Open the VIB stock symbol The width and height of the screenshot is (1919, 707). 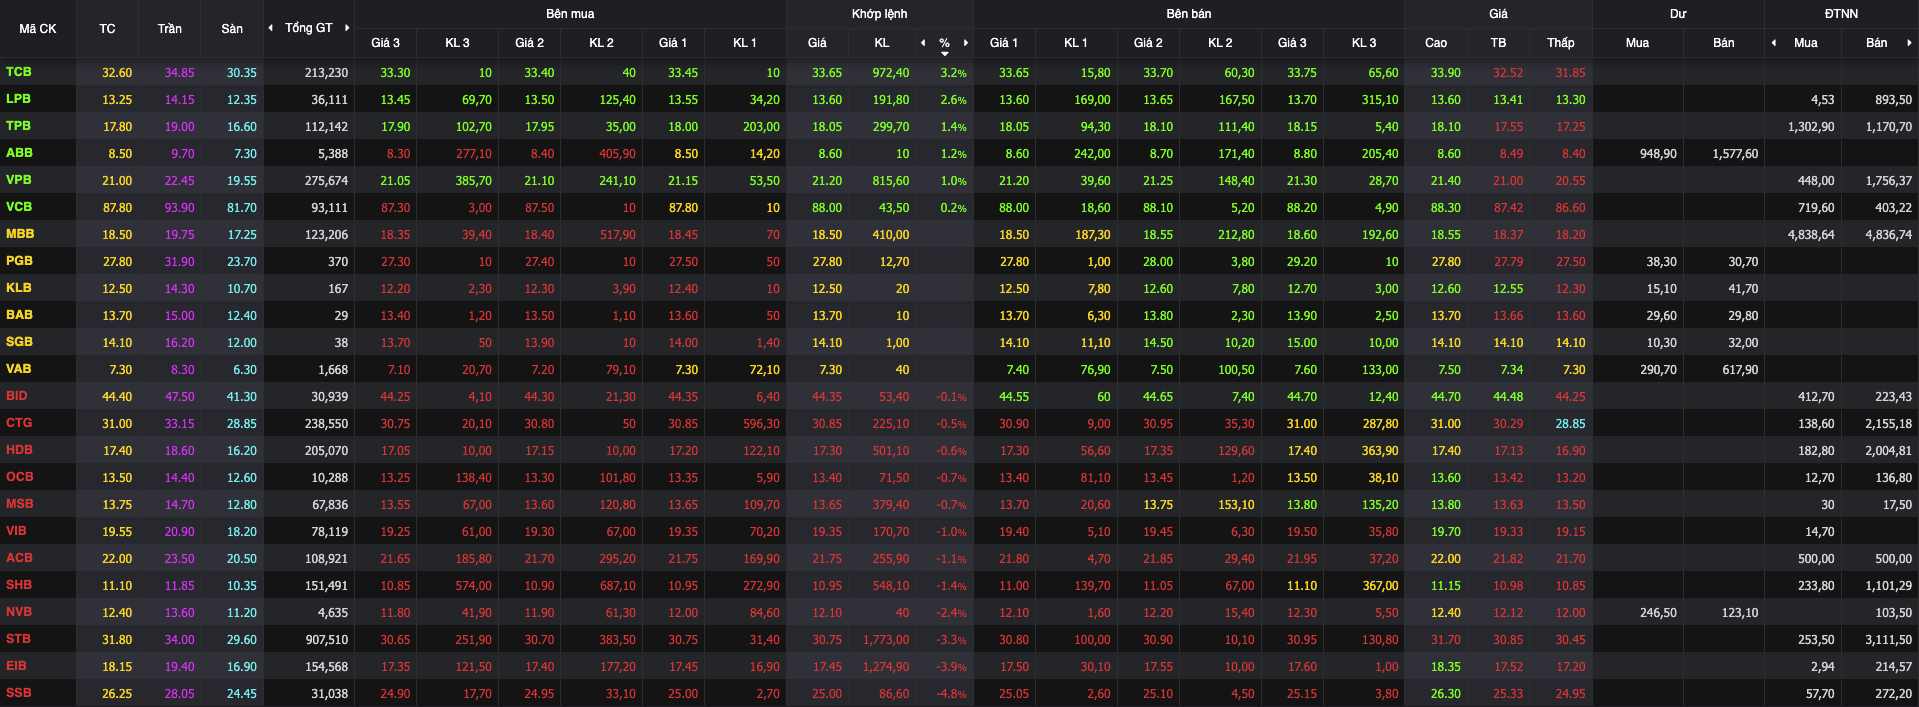tap(16, 531)
